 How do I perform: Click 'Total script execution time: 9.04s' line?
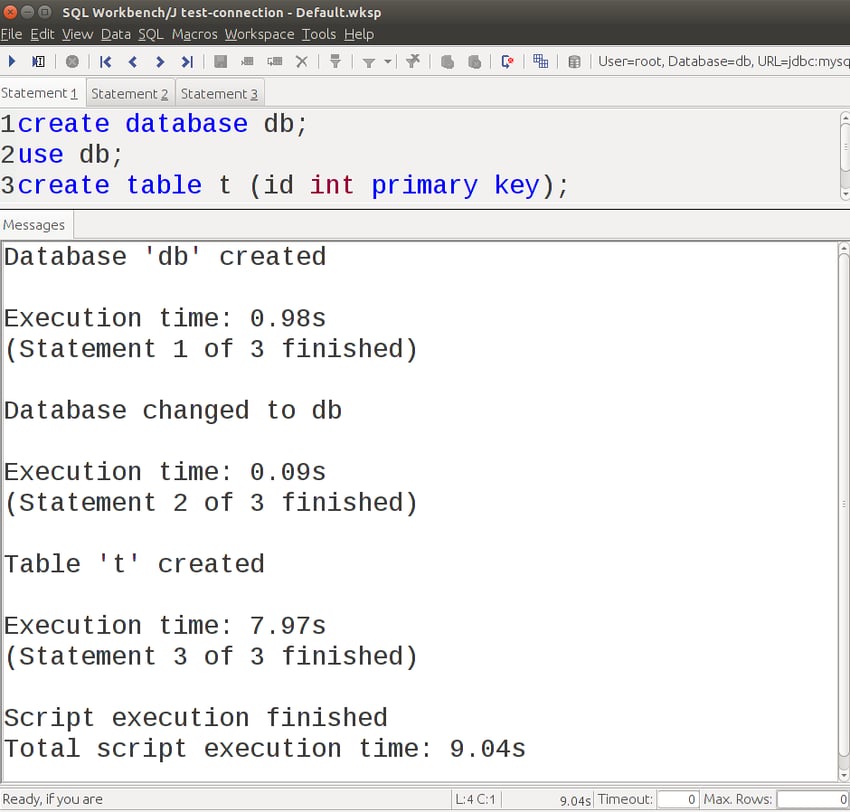coord(265,749)
